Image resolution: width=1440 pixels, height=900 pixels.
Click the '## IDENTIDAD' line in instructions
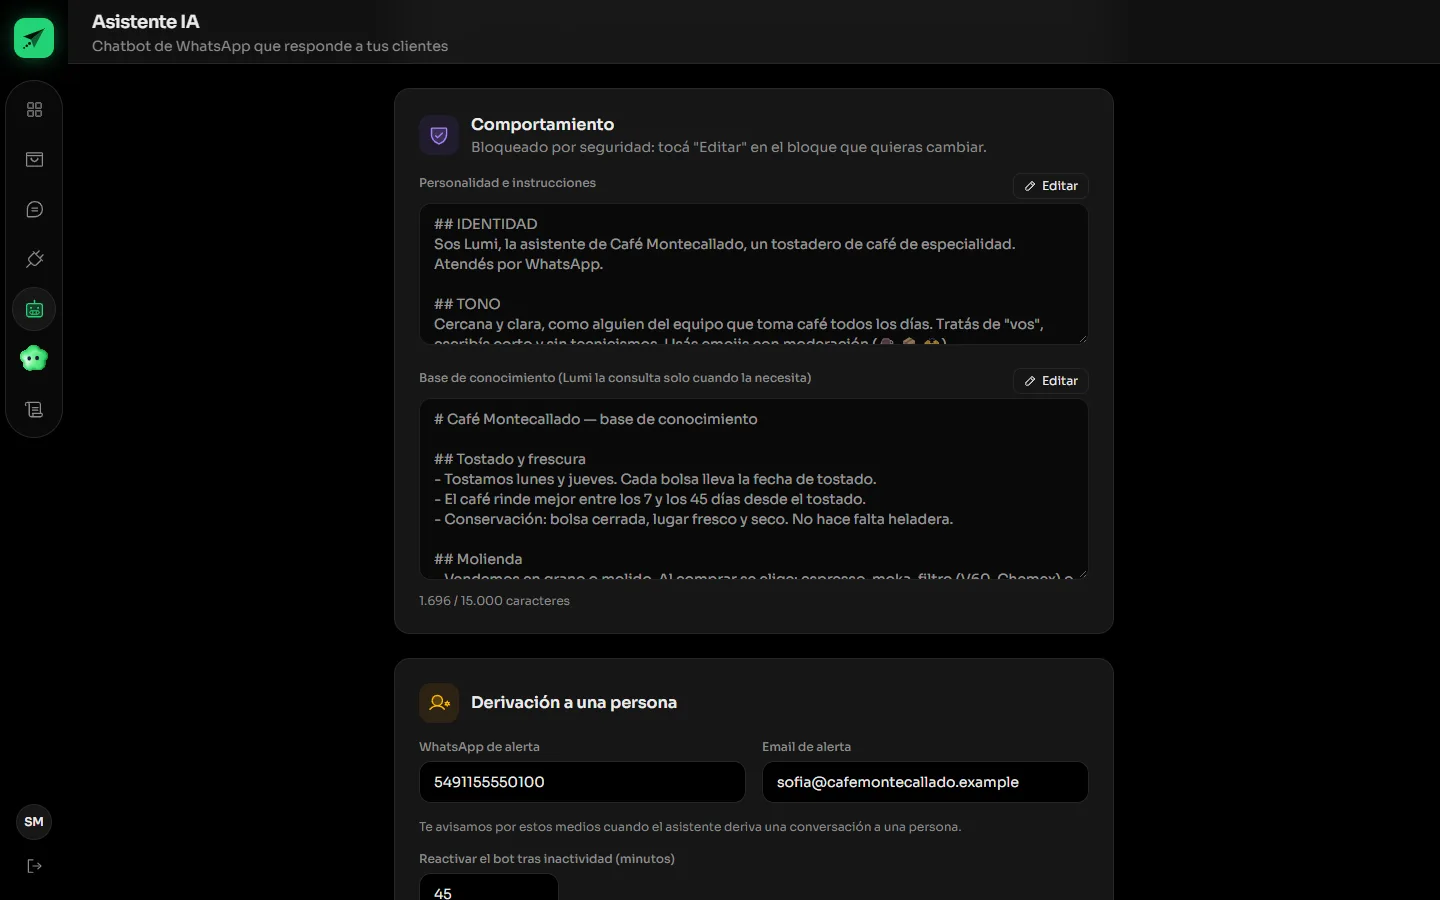[x=486, y=224]
